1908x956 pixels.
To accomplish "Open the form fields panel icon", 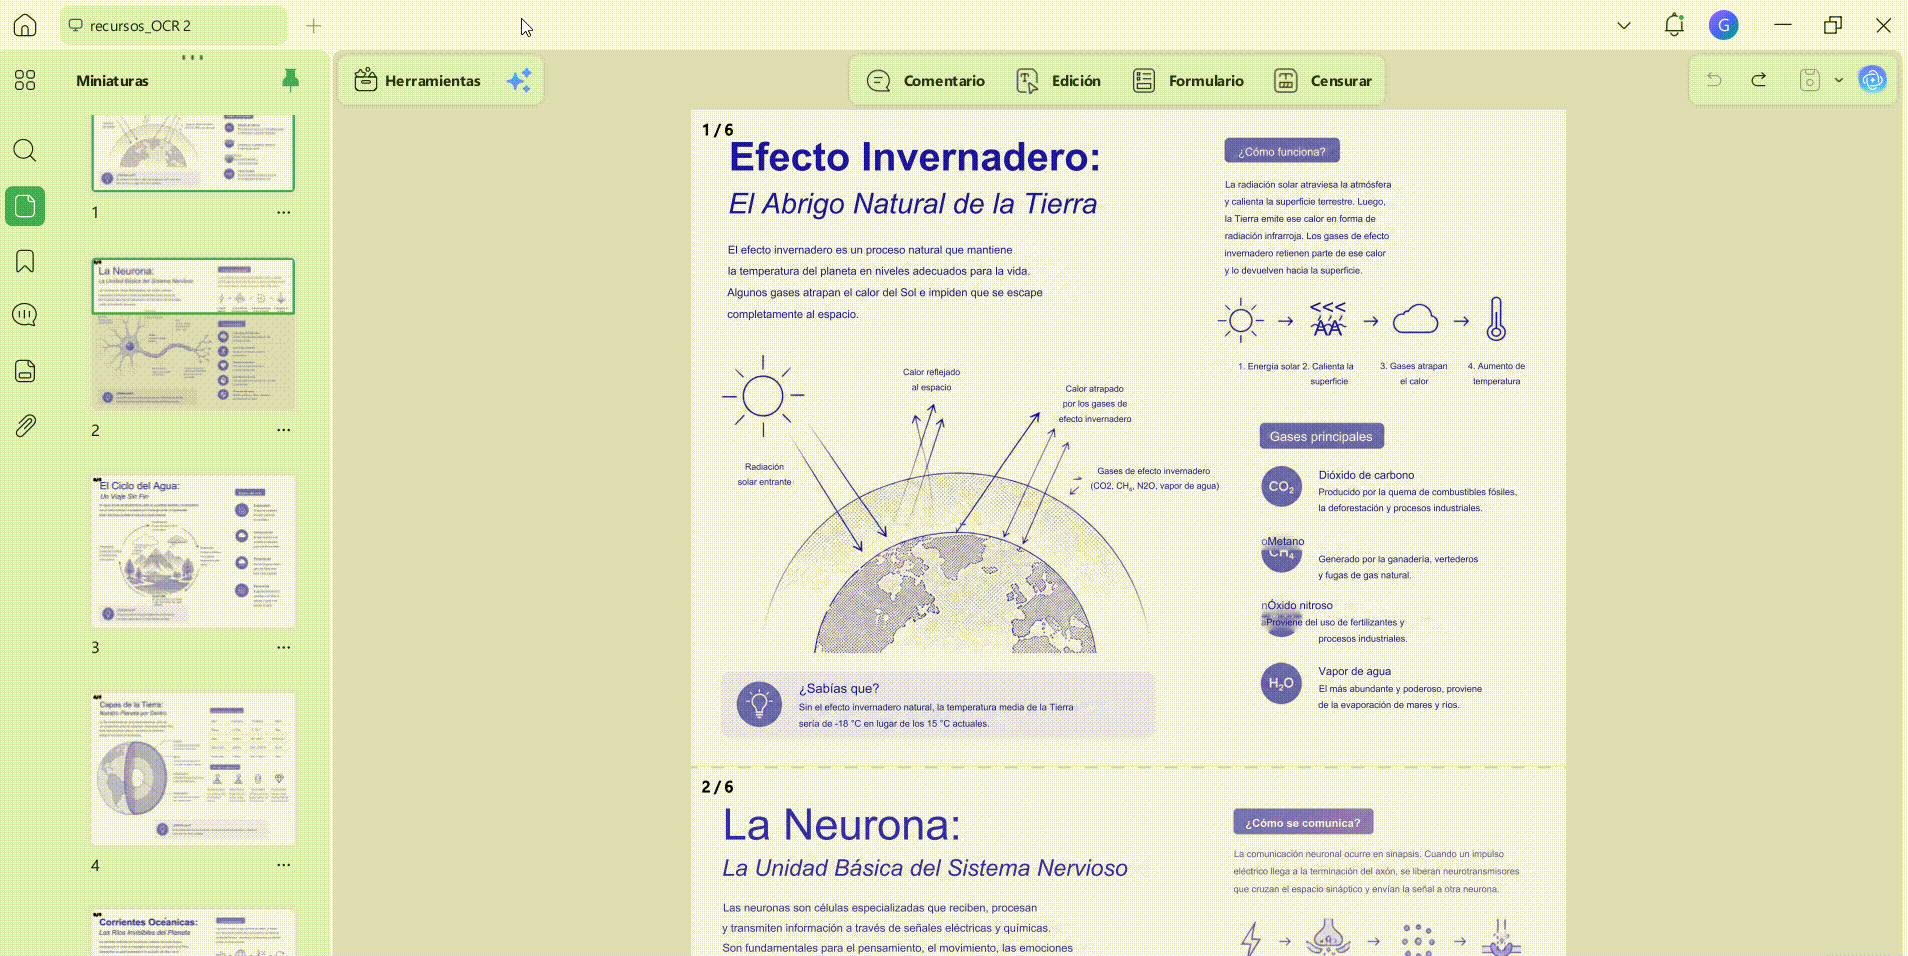I will [25, 370].
